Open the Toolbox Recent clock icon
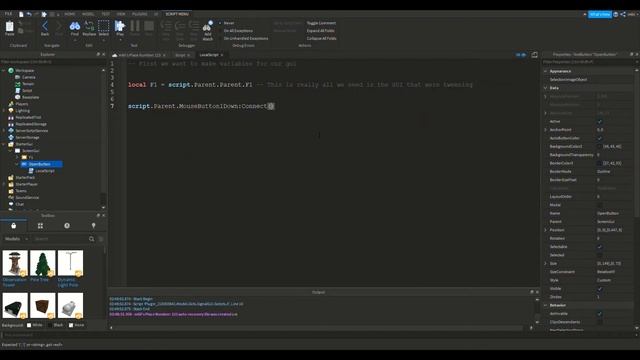The width and height of the screenshot is (640, 360). tap(67, 226)
